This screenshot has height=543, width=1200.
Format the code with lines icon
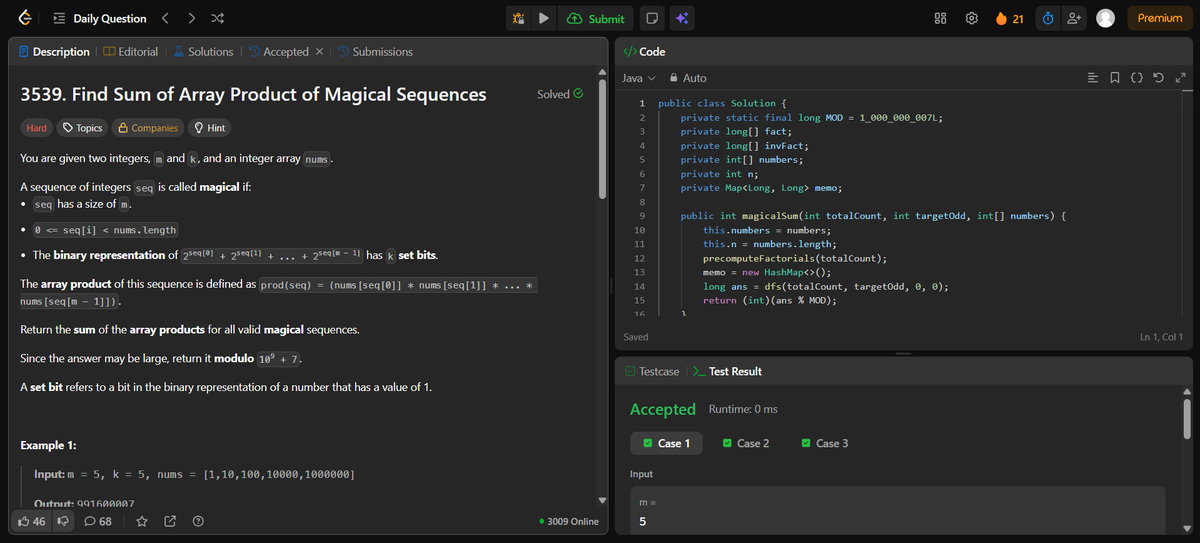coord(1092,78)
